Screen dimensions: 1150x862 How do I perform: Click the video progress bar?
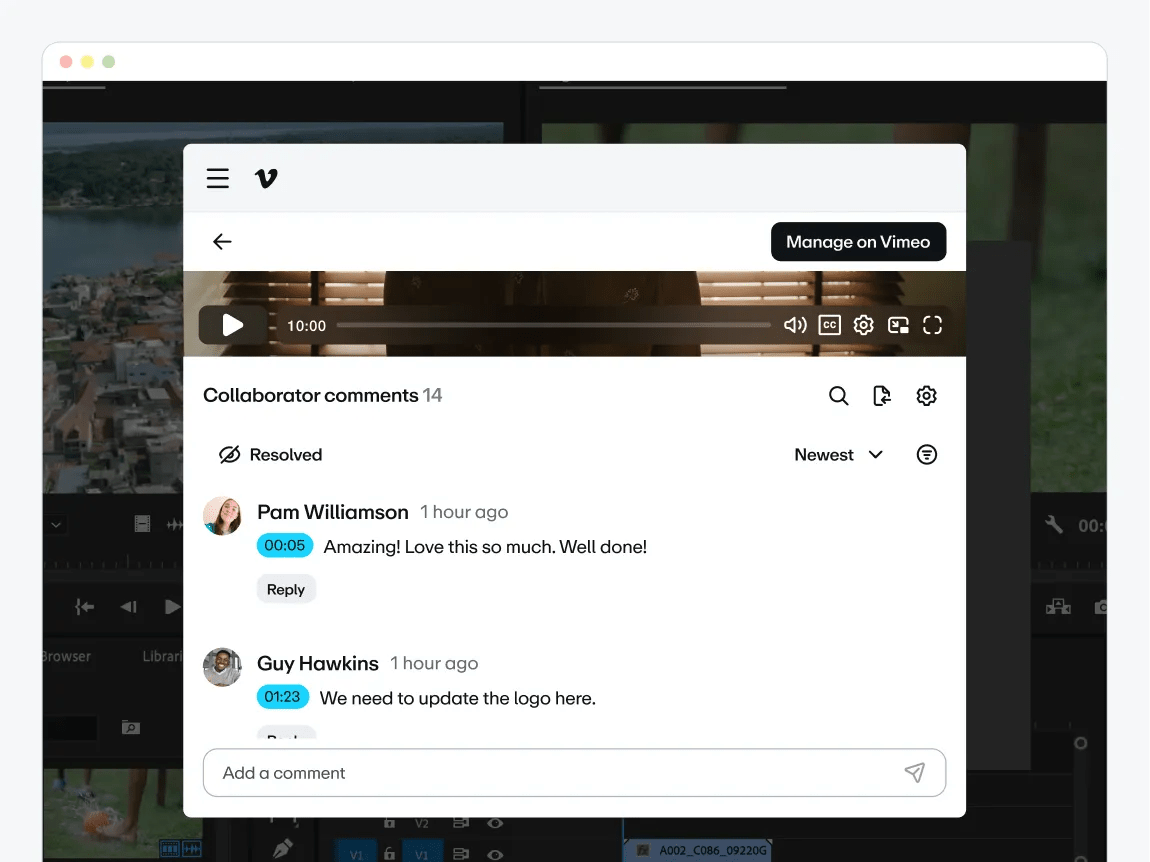pyautogui.click(x=554, y=325)
